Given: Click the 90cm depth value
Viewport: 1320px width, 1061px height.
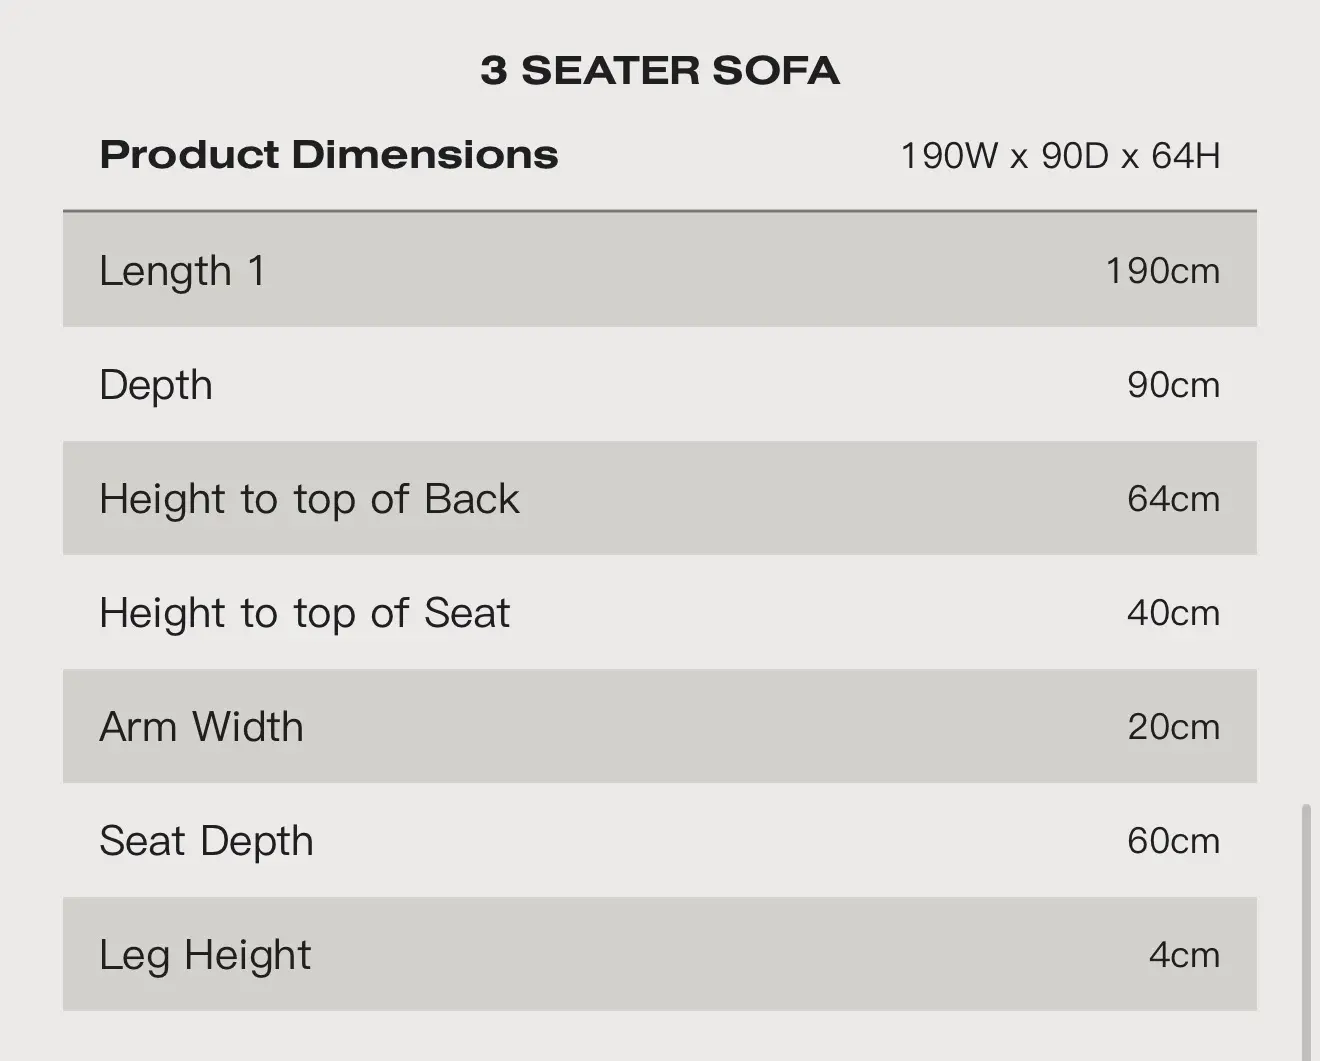Looking at the screenshot, I should (x=1173, y=385).
